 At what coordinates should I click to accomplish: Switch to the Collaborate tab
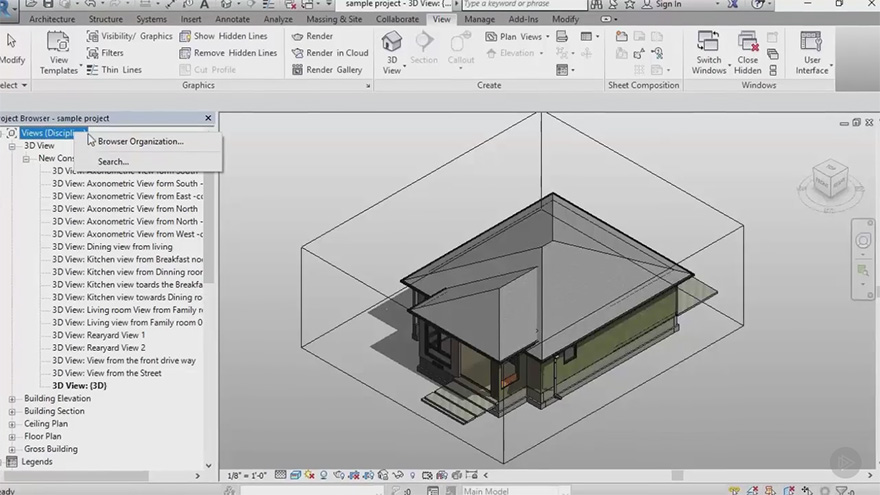click(397, 19)
